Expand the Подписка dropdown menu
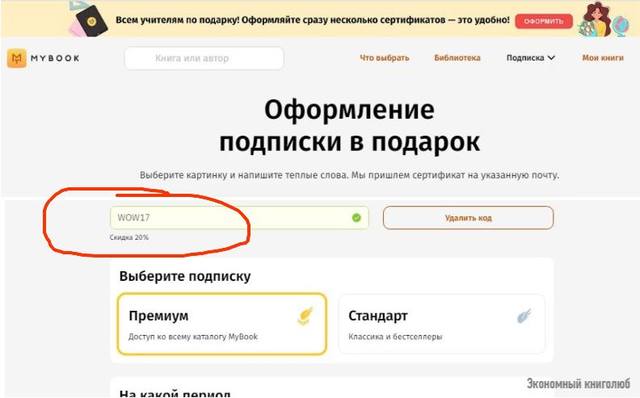The height and width of the screenshot is (398, 640). coord(530,58)
